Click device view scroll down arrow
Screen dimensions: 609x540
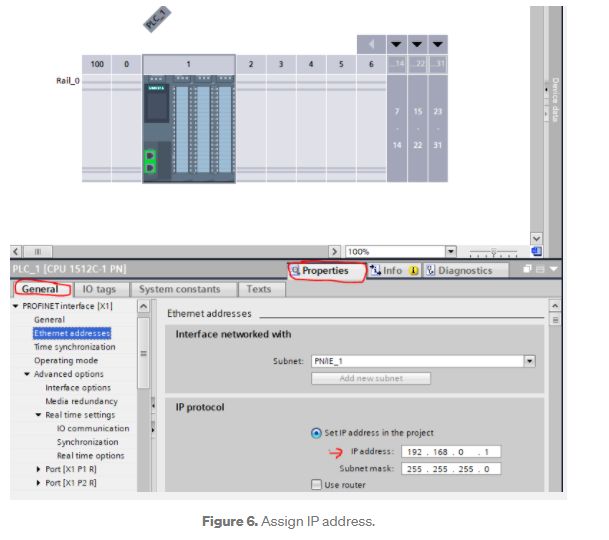click(x=536, y=239)
